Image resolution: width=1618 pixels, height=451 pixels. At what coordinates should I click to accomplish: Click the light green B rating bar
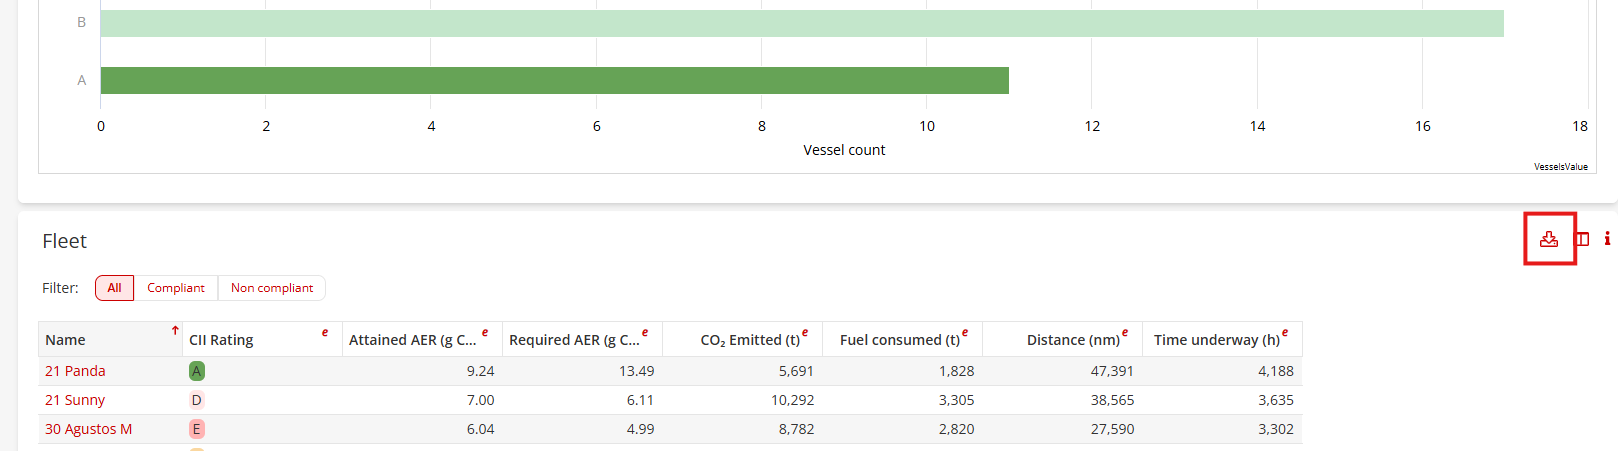click(801, 23)
